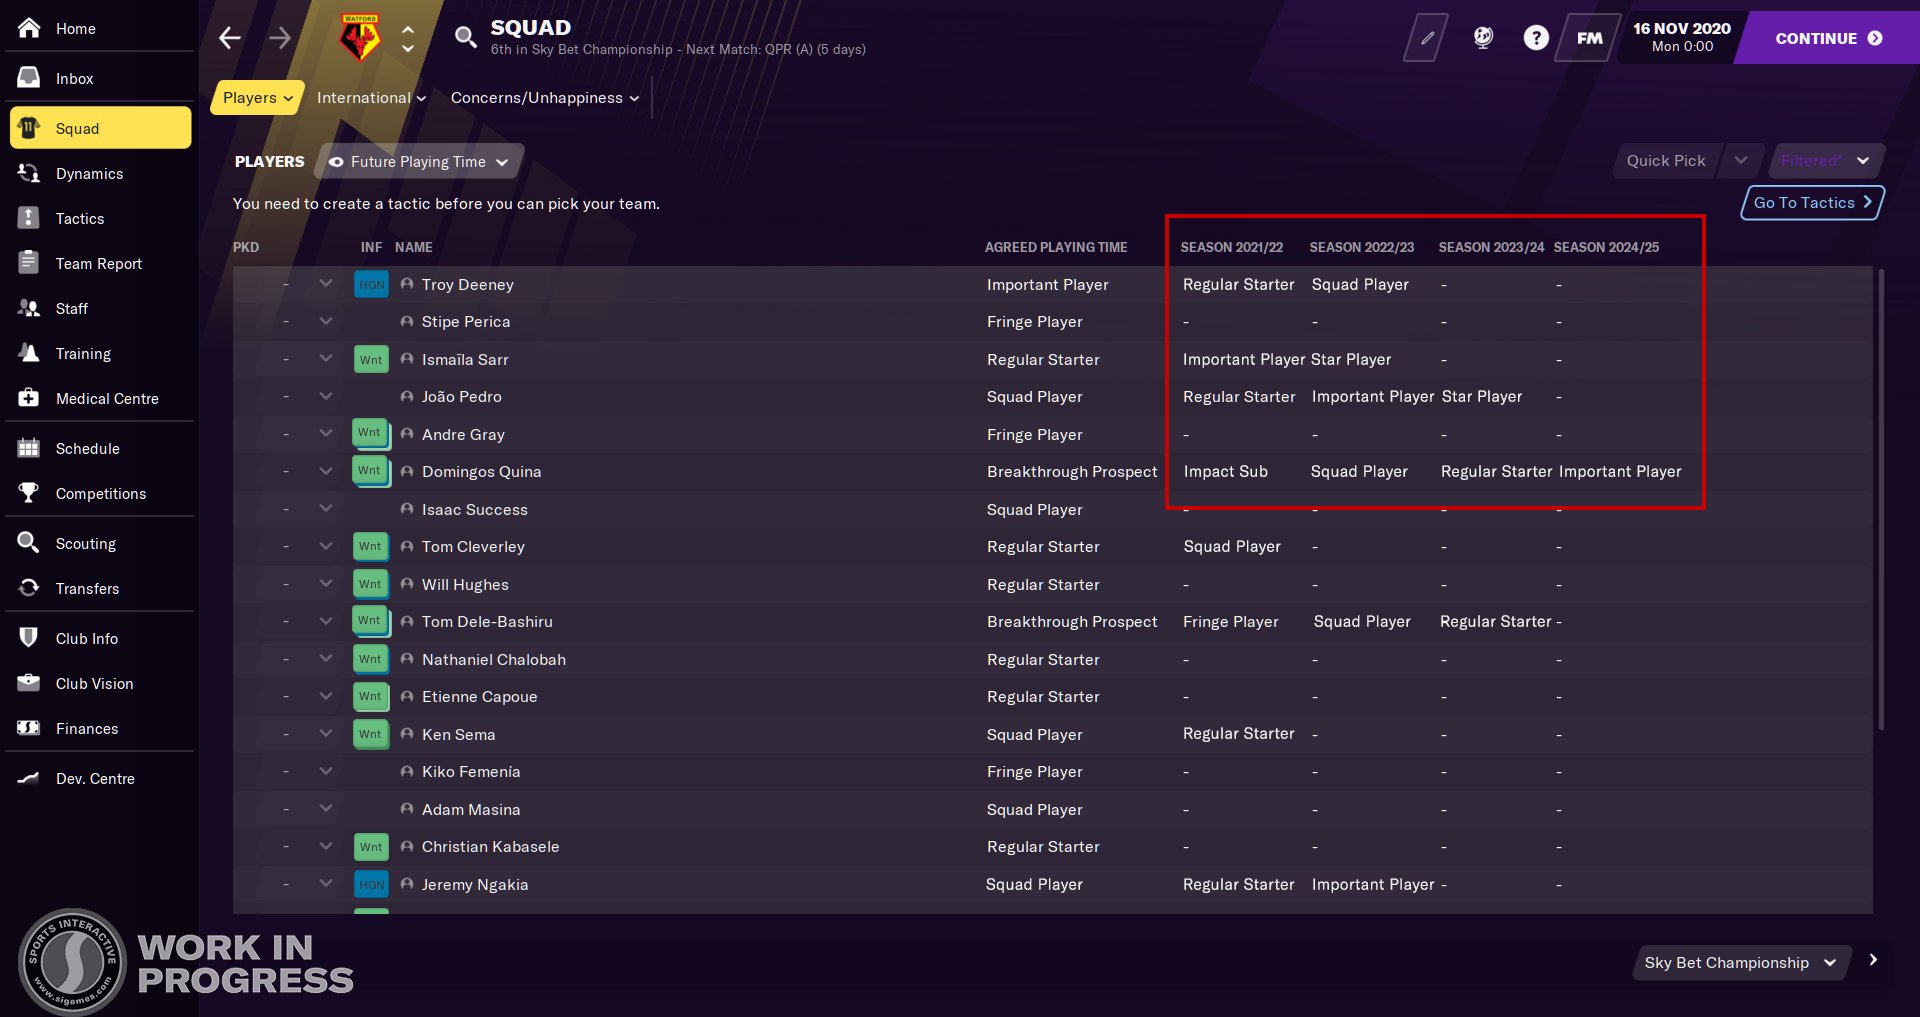Viewport: 1920px width, 1017px height.
Task: Open Competitions trophy item
Action: tap(100, 493)
